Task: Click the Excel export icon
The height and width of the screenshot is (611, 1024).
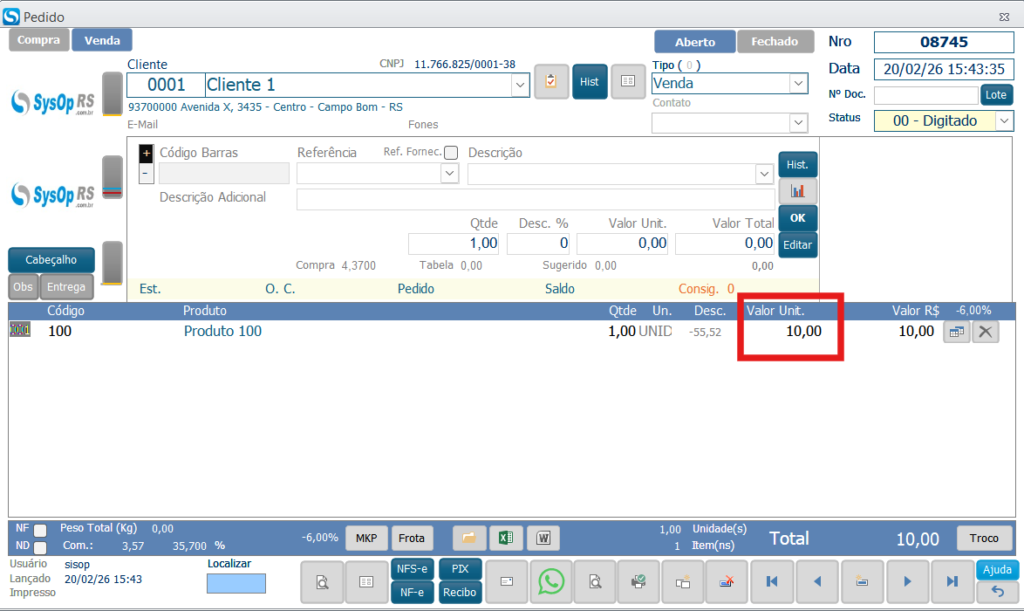Action: (506, 538)
